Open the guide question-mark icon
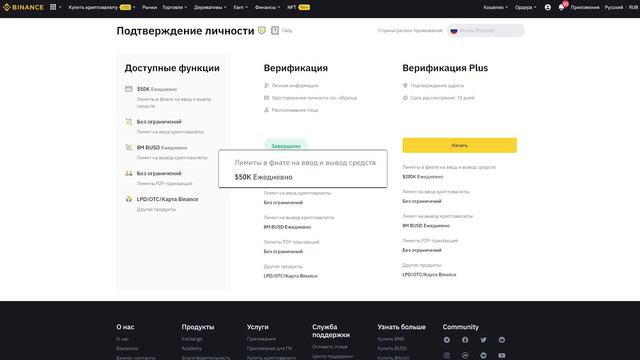Screen dimensions: 640x360 pos(275,30)
